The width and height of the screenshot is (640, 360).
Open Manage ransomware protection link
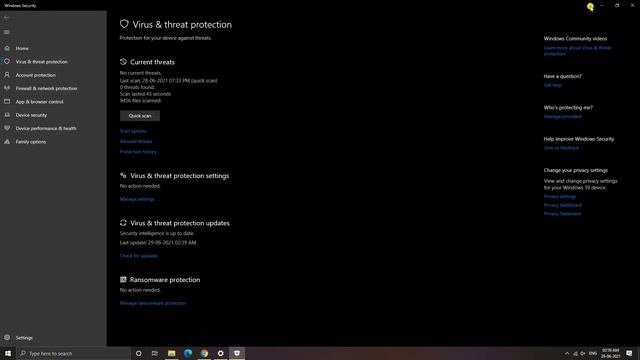click(x=153, y=303)
